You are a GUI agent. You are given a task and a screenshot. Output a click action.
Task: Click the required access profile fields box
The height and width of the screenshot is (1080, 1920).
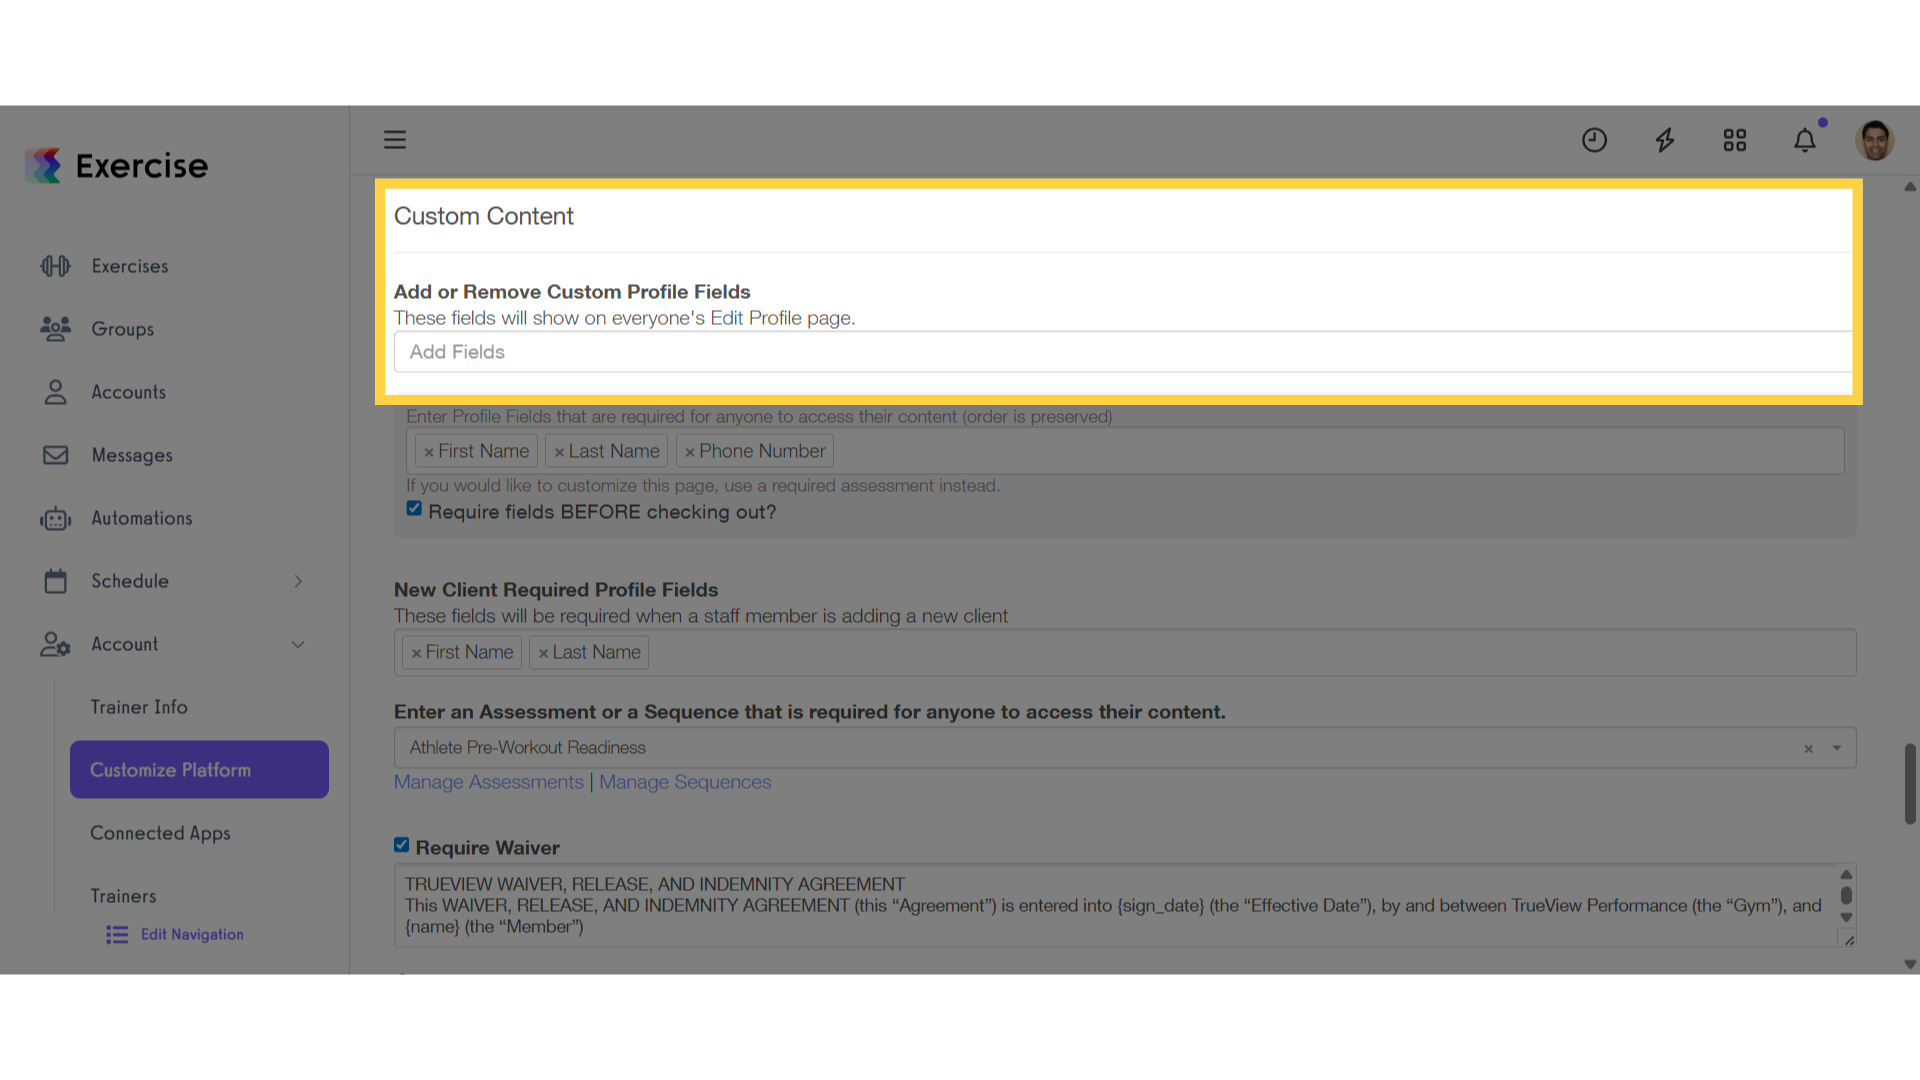1125,451
